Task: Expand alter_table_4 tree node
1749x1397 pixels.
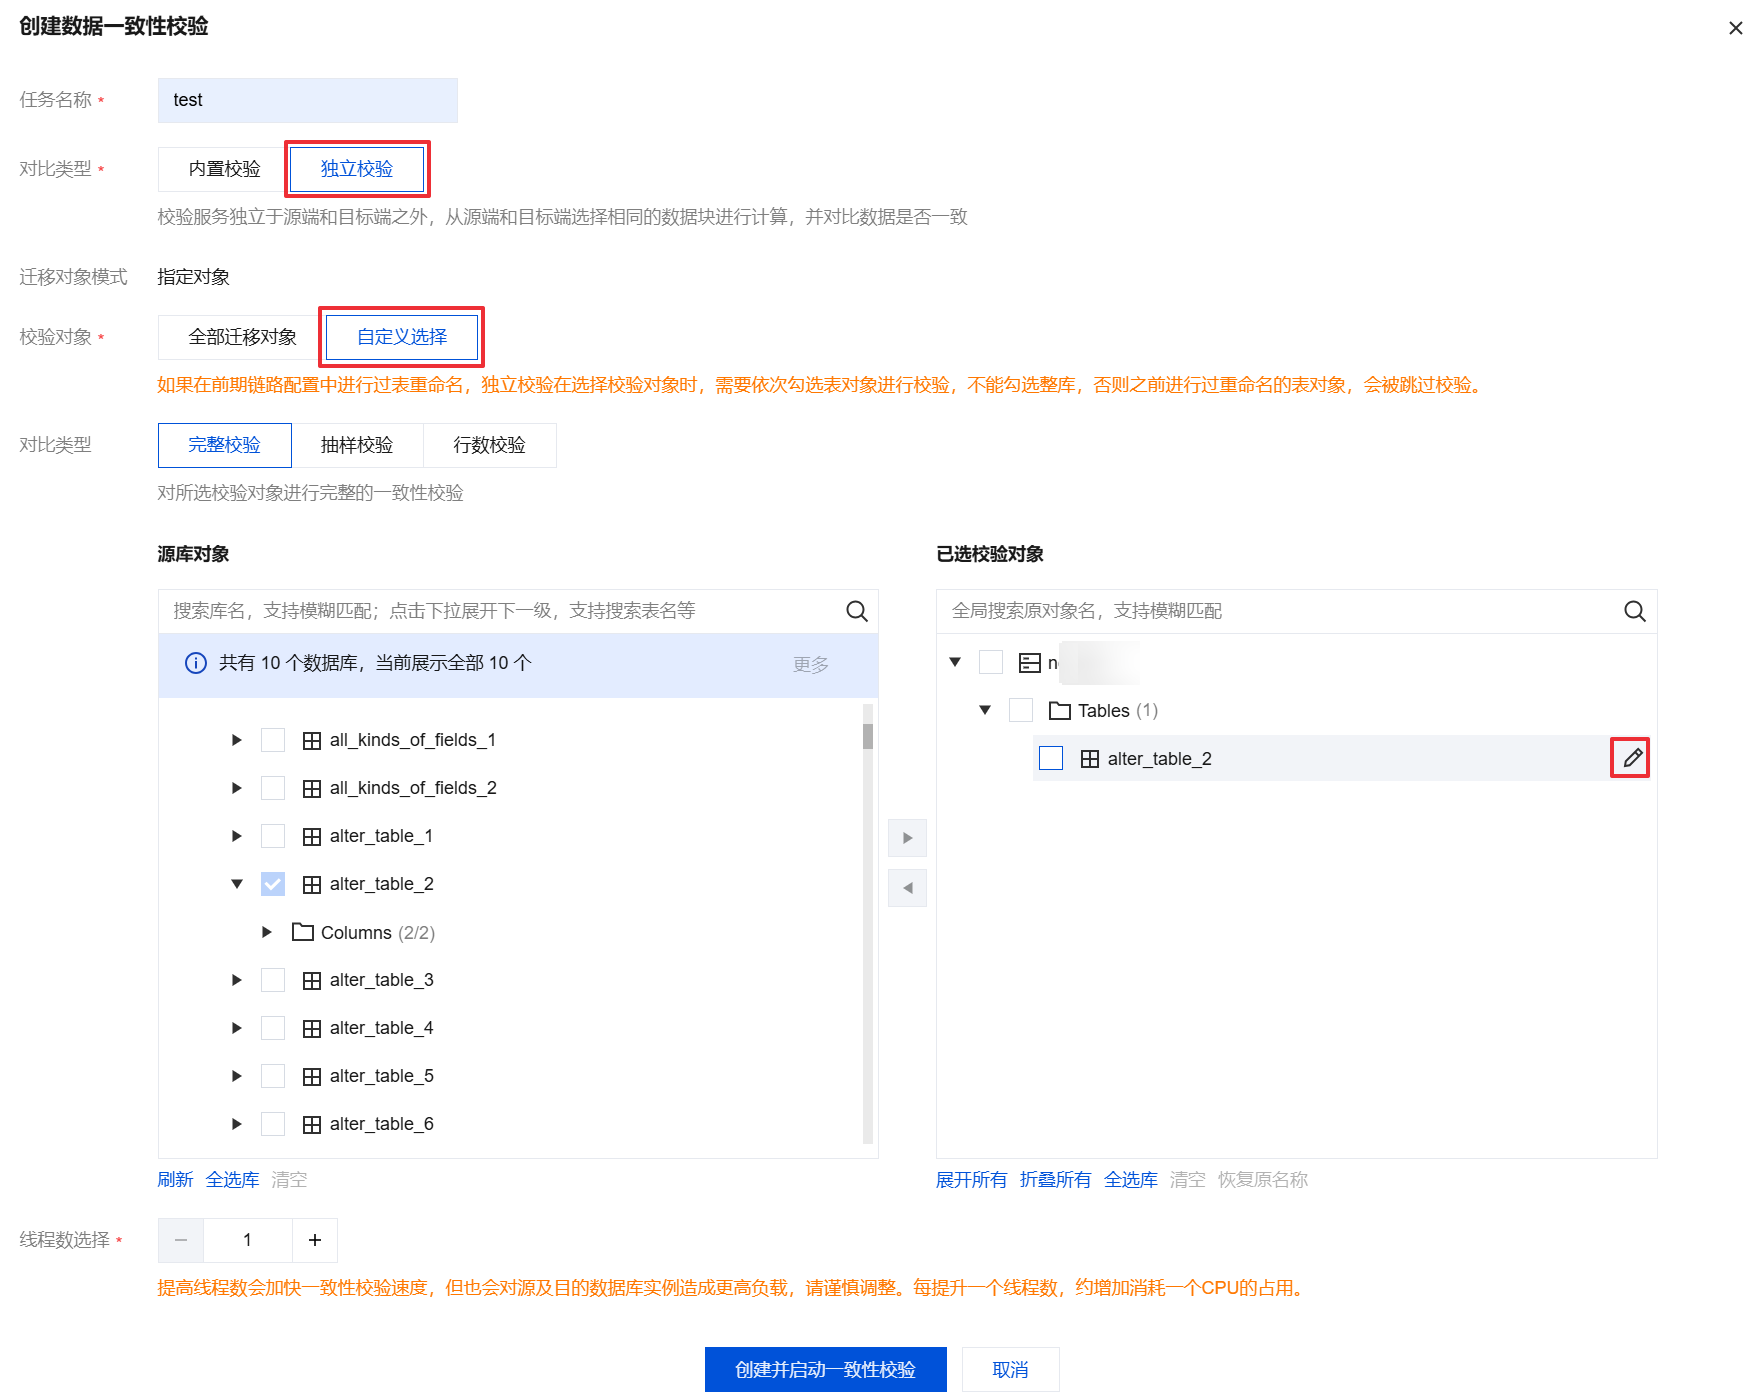Action: (237, 1028)
